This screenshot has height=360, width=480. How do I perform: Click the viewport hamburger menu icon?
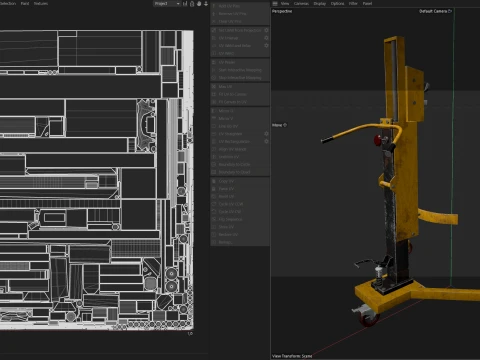(275, 3)
